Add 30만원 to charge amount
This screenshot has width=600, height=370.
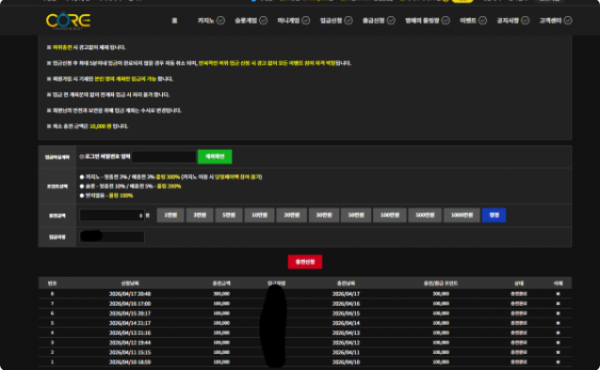[x=324, y=215]
